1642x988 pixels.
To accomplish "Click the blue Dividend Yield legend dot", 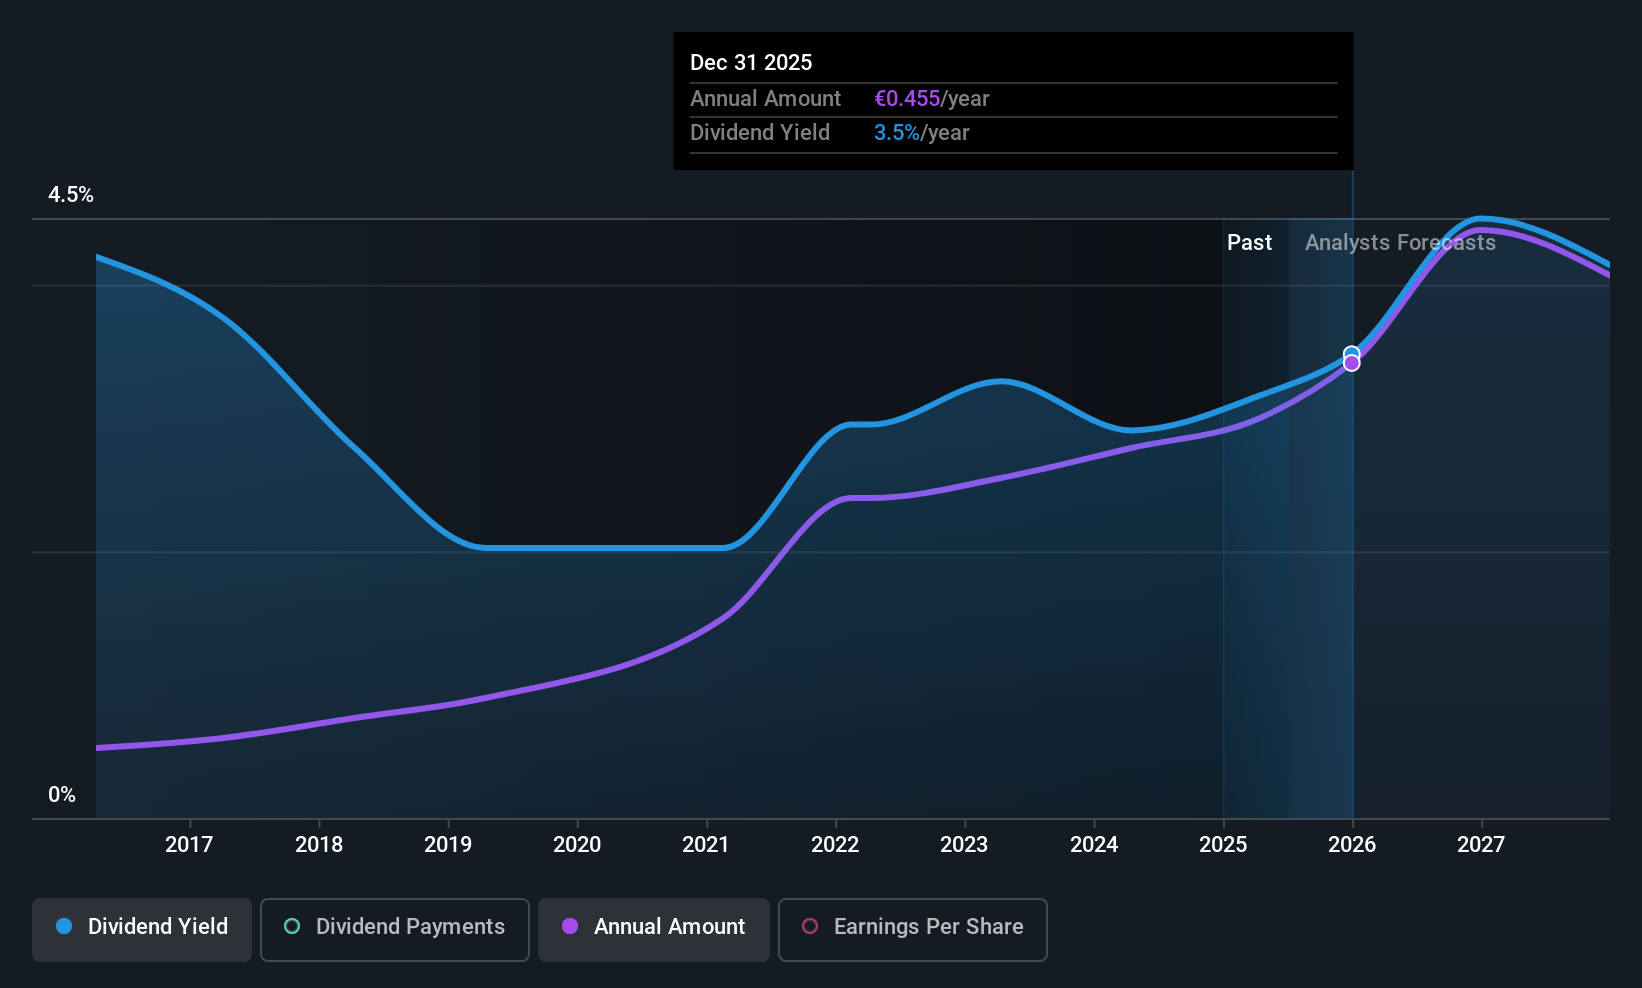I will (64, 926).
